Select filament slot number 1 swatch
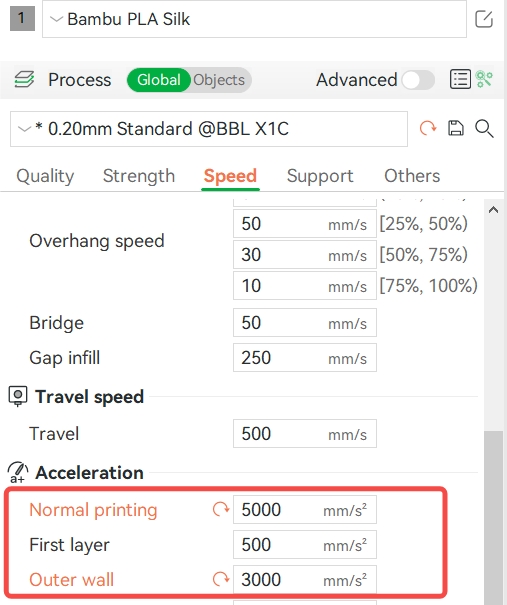Screen dimensions: 507x605 (22, 18)
